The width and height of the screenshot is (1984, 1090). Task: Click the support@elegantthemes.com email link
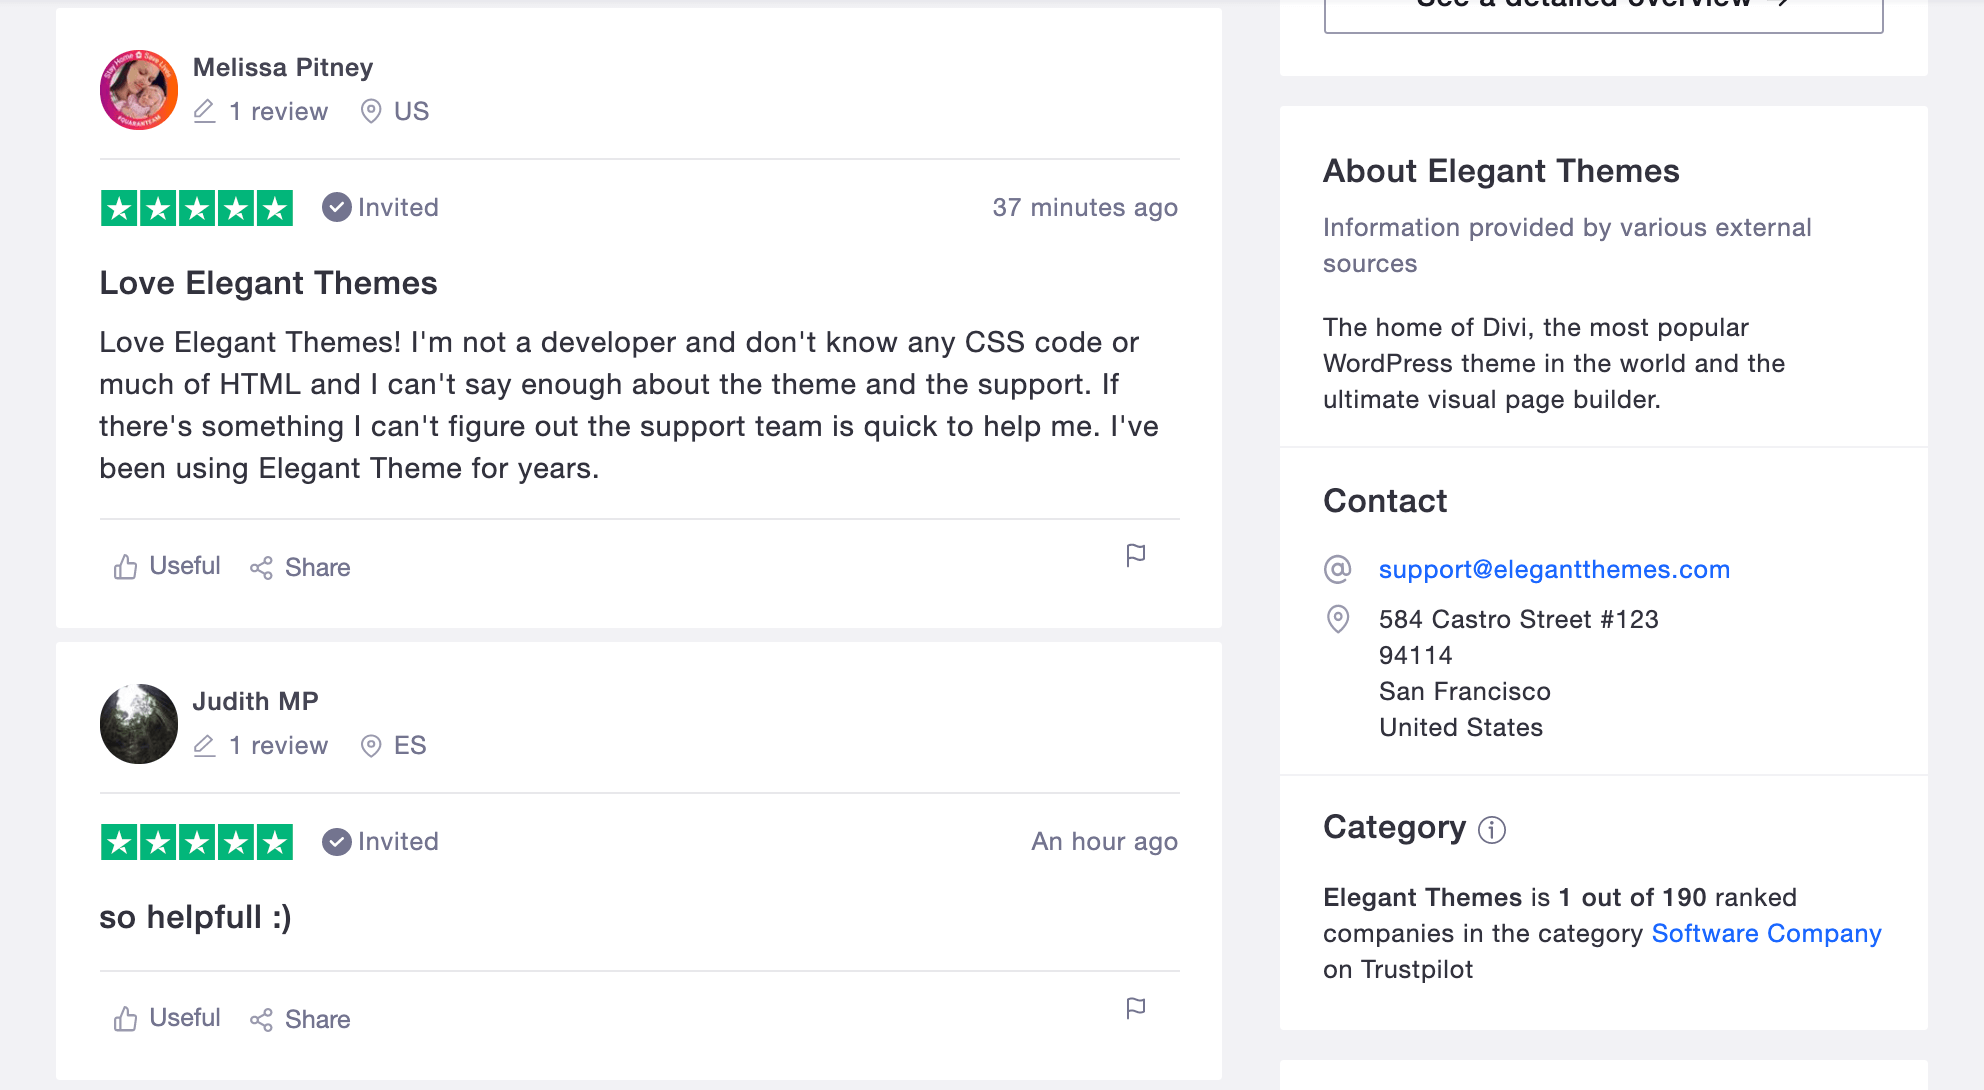coord(1553,569)
